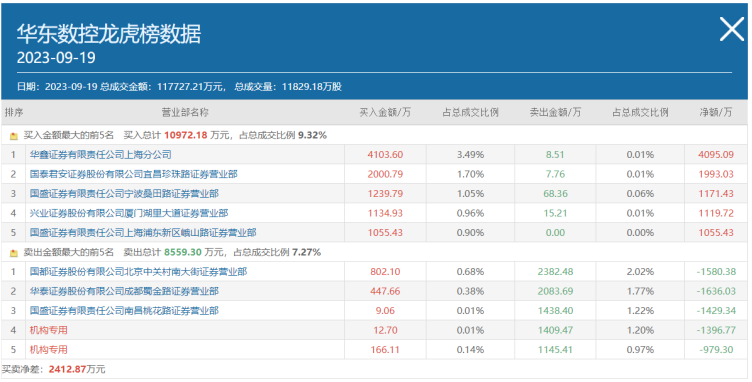Click the 营业部名称 column header
Image resolution: width=752 pixels, height=382 pixels.
185,112
